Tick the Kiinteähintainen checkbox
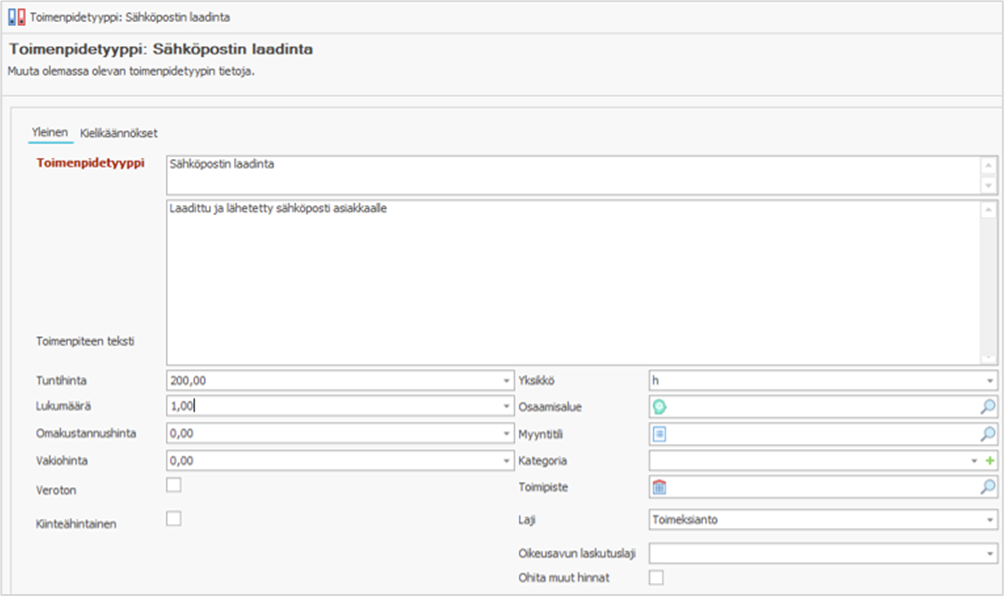The width and height of the screenshot is (1004, 596). click(x=174, y=519)
